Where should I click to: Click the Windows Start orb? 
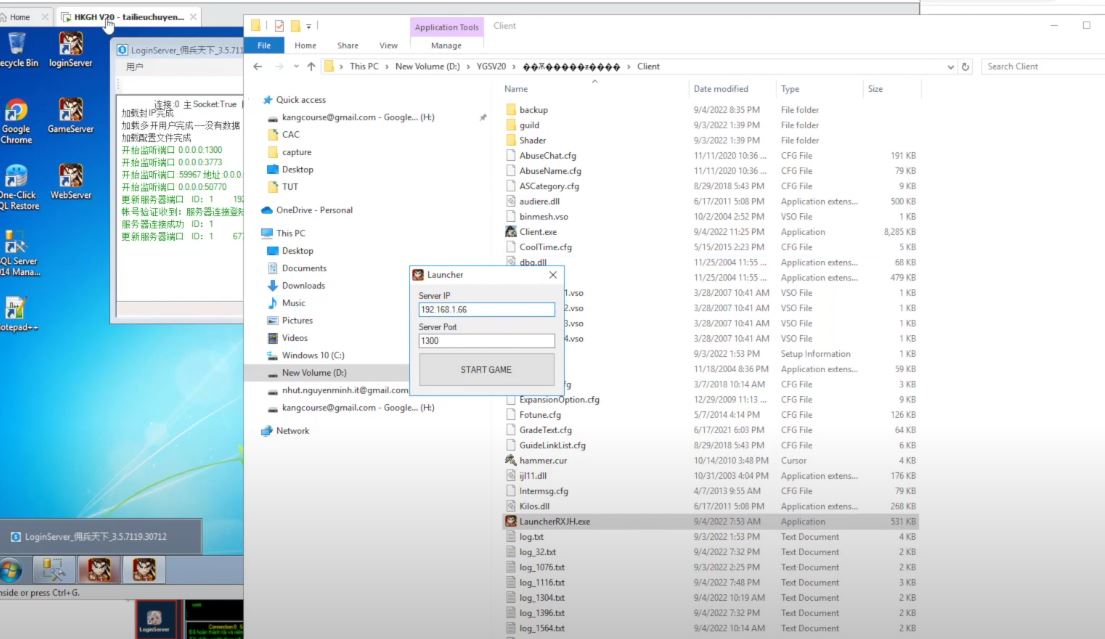click(x=11, y=569)
